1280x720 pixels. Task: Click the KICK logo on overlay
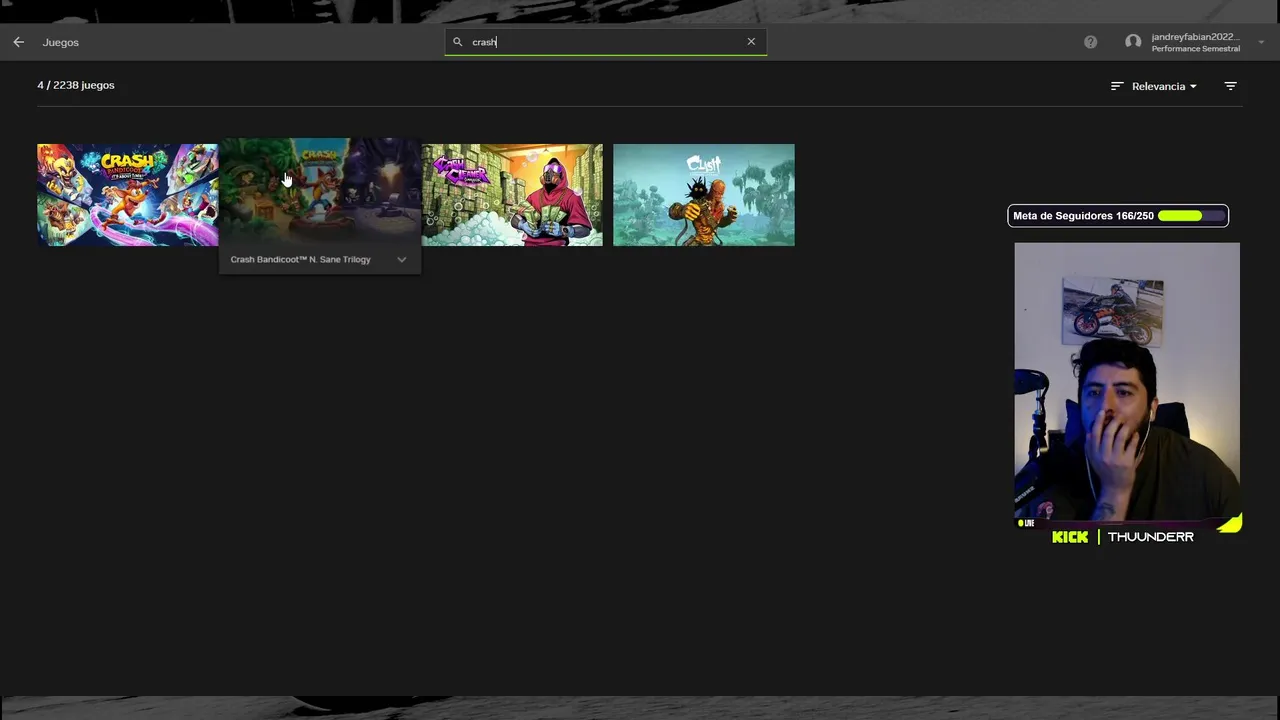pyautogui.click(x=1070, y=537)
